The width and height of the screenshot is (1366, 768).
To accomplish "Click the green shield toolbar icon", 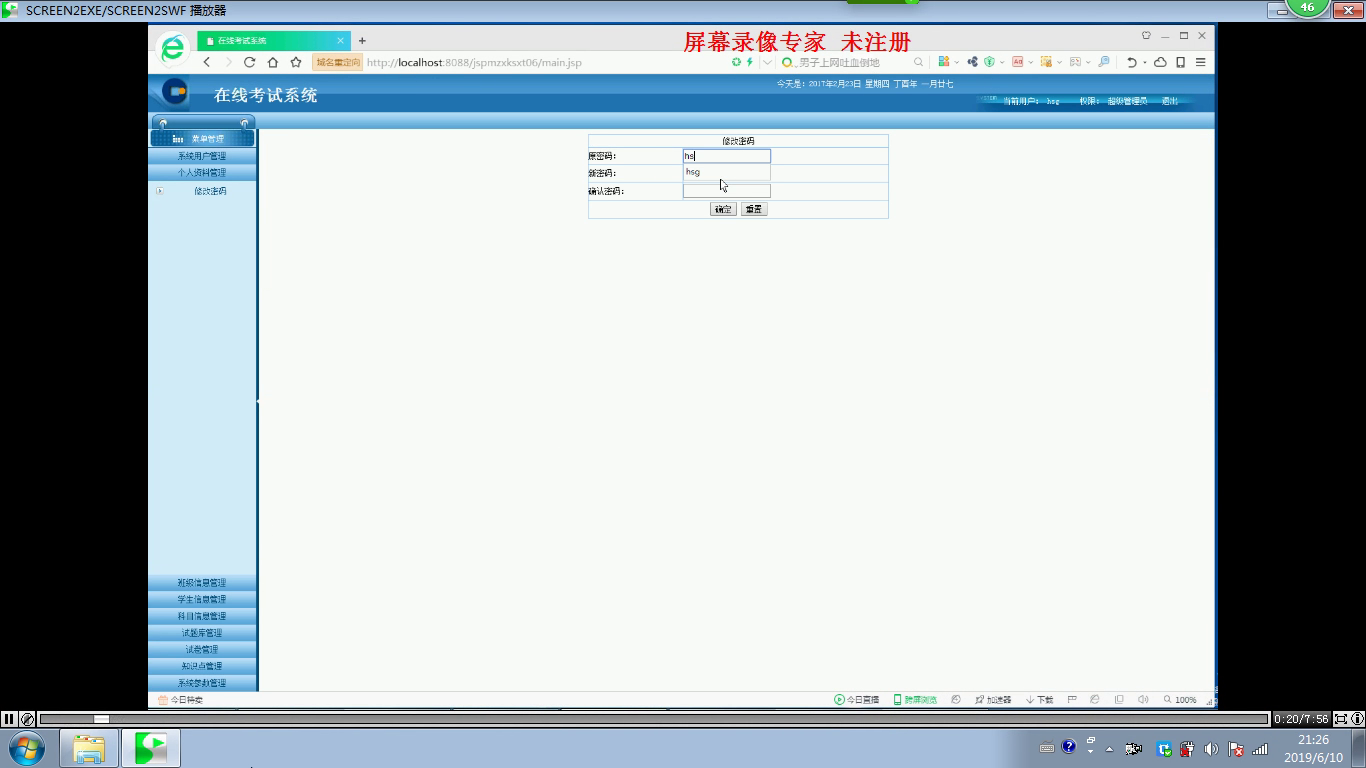I will pos(989,62).
